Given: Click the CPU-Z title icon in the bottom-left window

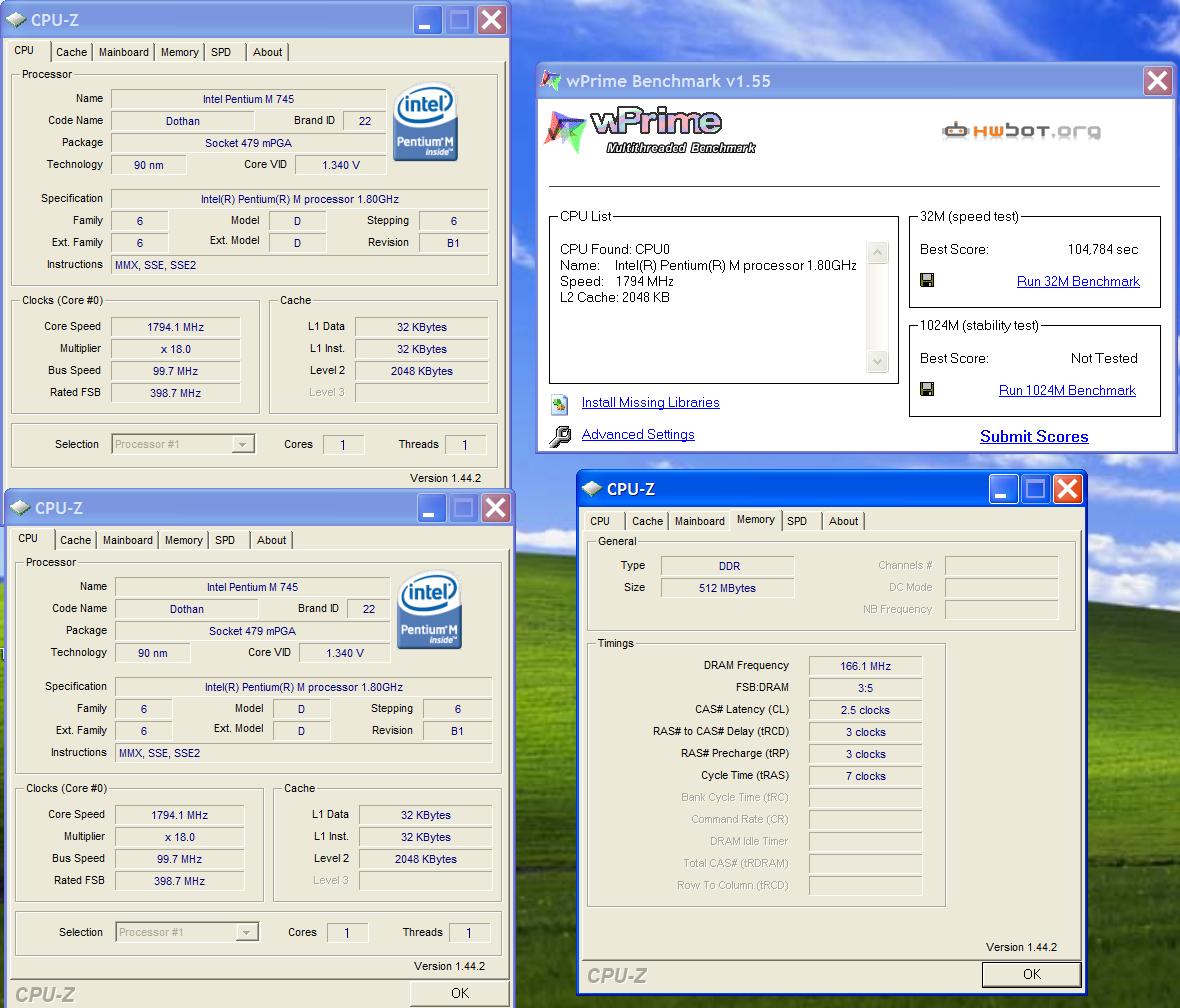Looking at the screenshot, I should pos(20,507).
